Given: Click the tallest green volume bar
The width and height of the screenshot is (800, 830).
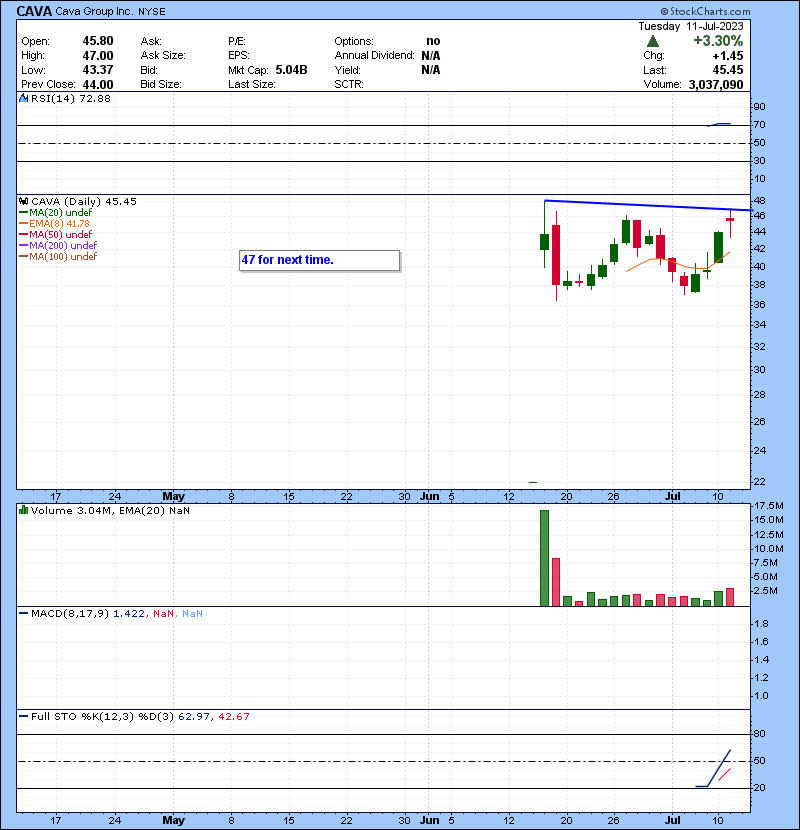Looking at the screenshot, I should coord(544,558).
